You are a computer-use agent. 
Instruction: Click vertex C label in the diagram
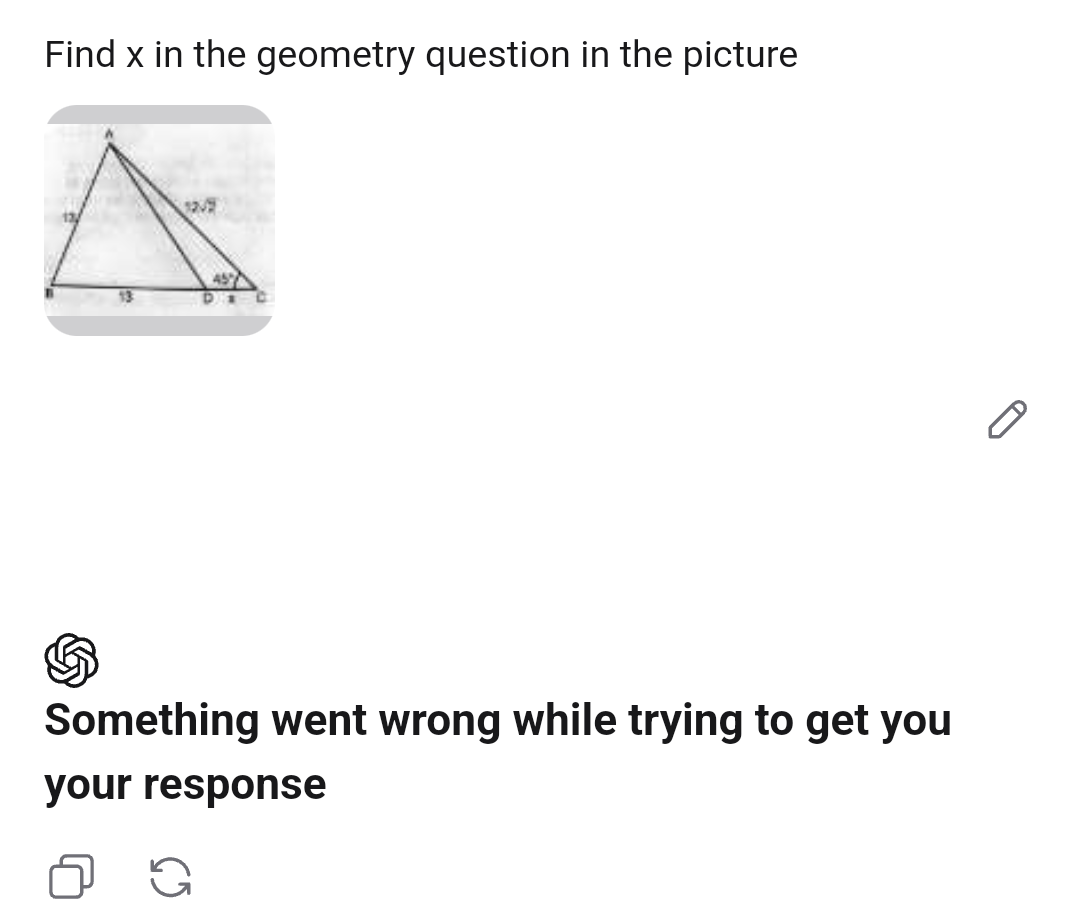pyautogui.click(x=261, y=298)
